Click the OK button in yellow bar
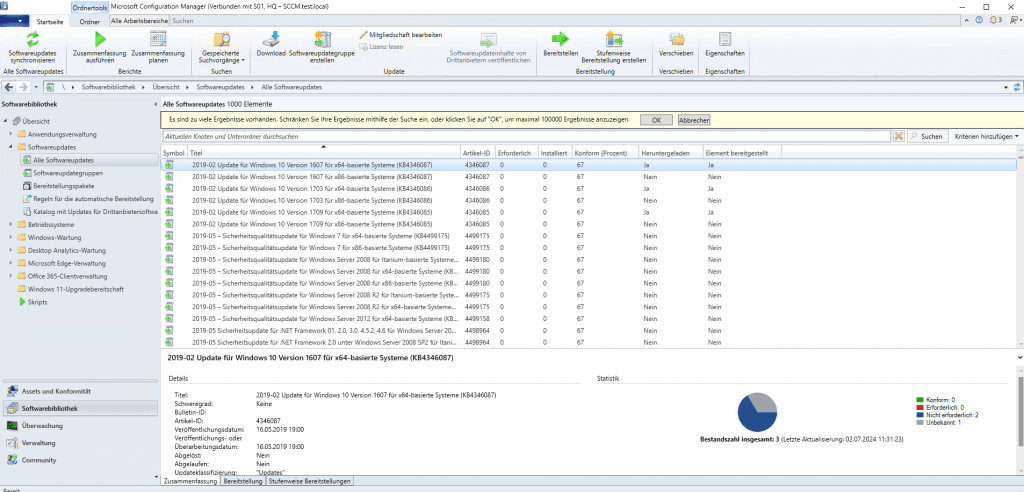 click(x=655, y=120)
